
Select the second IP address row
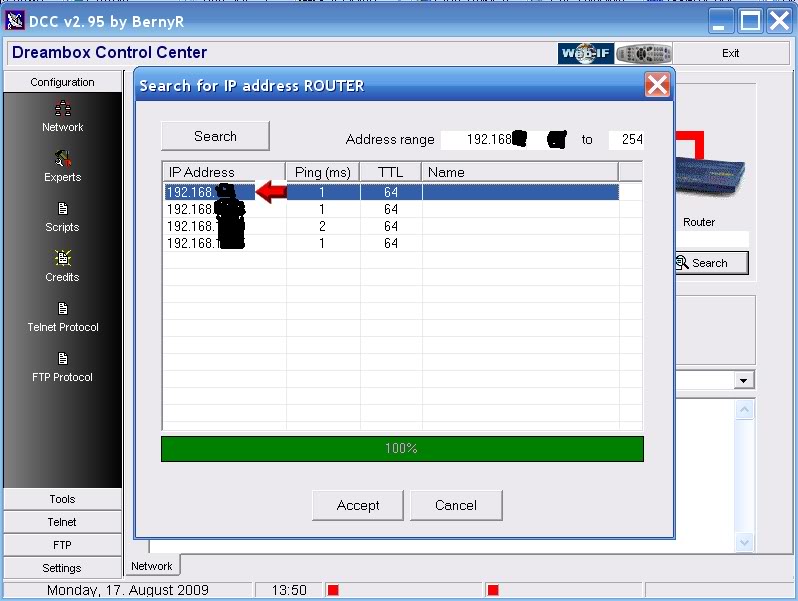click(x=391, y=209)
